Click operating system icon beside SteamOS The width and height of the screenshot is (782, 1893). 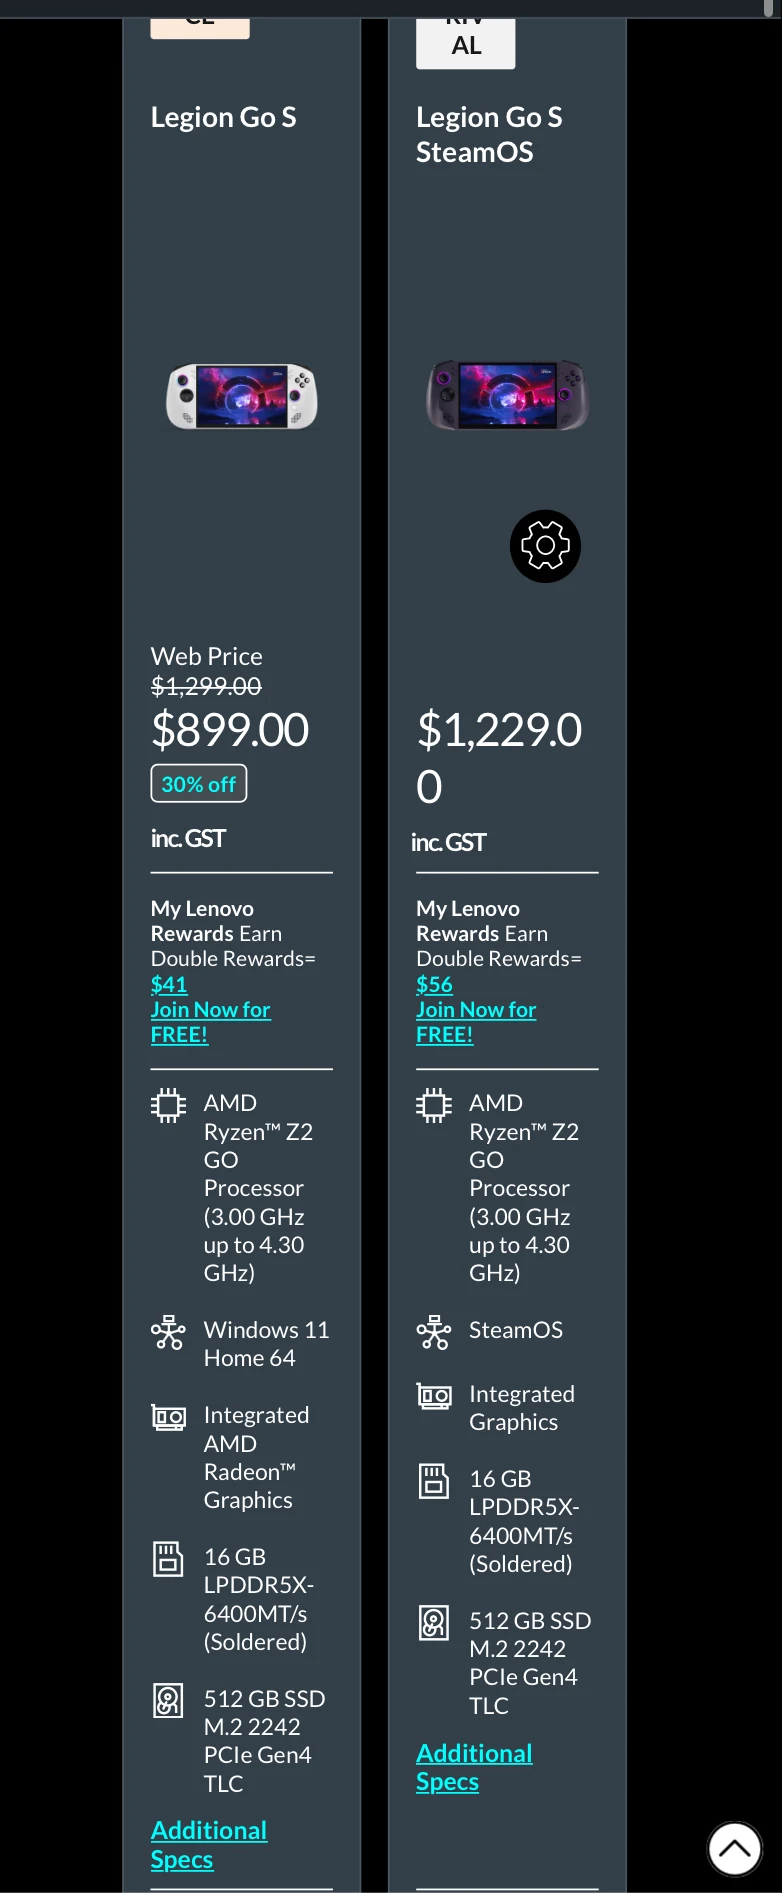pos(434,1332)
